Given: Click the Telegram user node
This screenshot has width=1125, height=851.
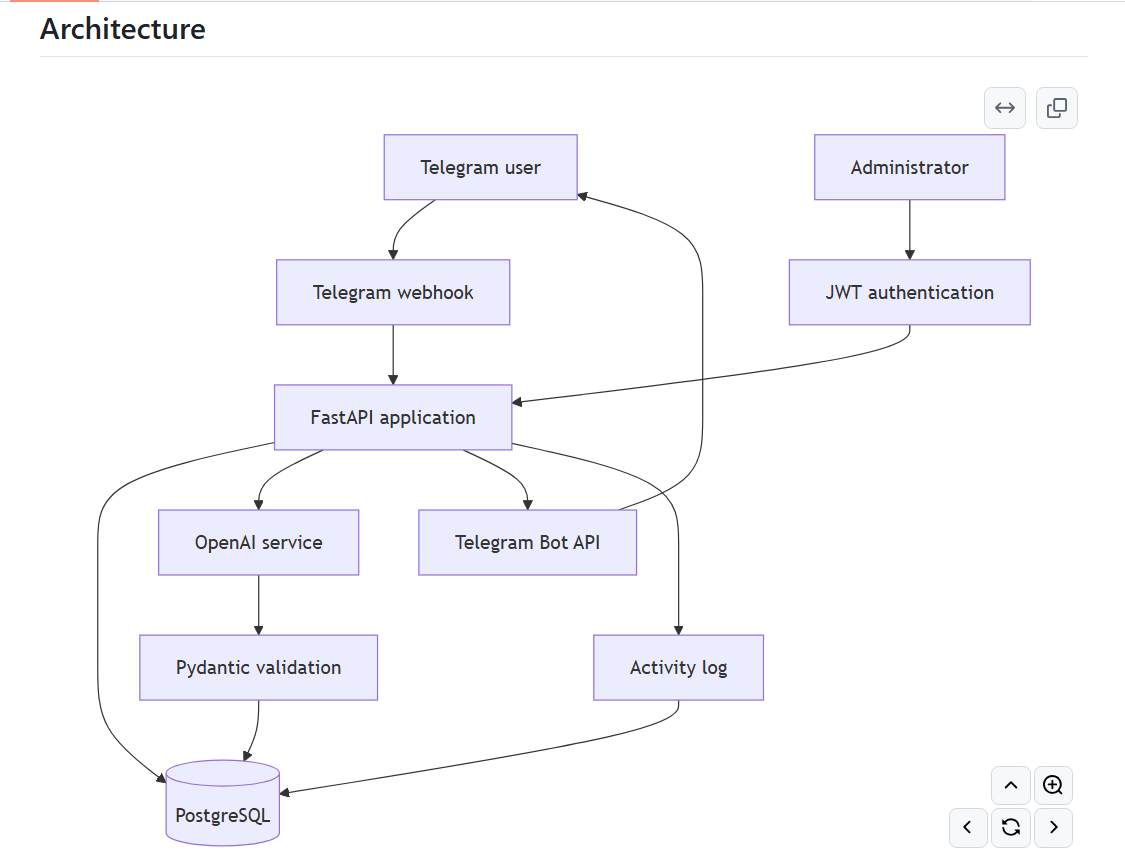Looking at the screenshot, I should tap(480, 167).
